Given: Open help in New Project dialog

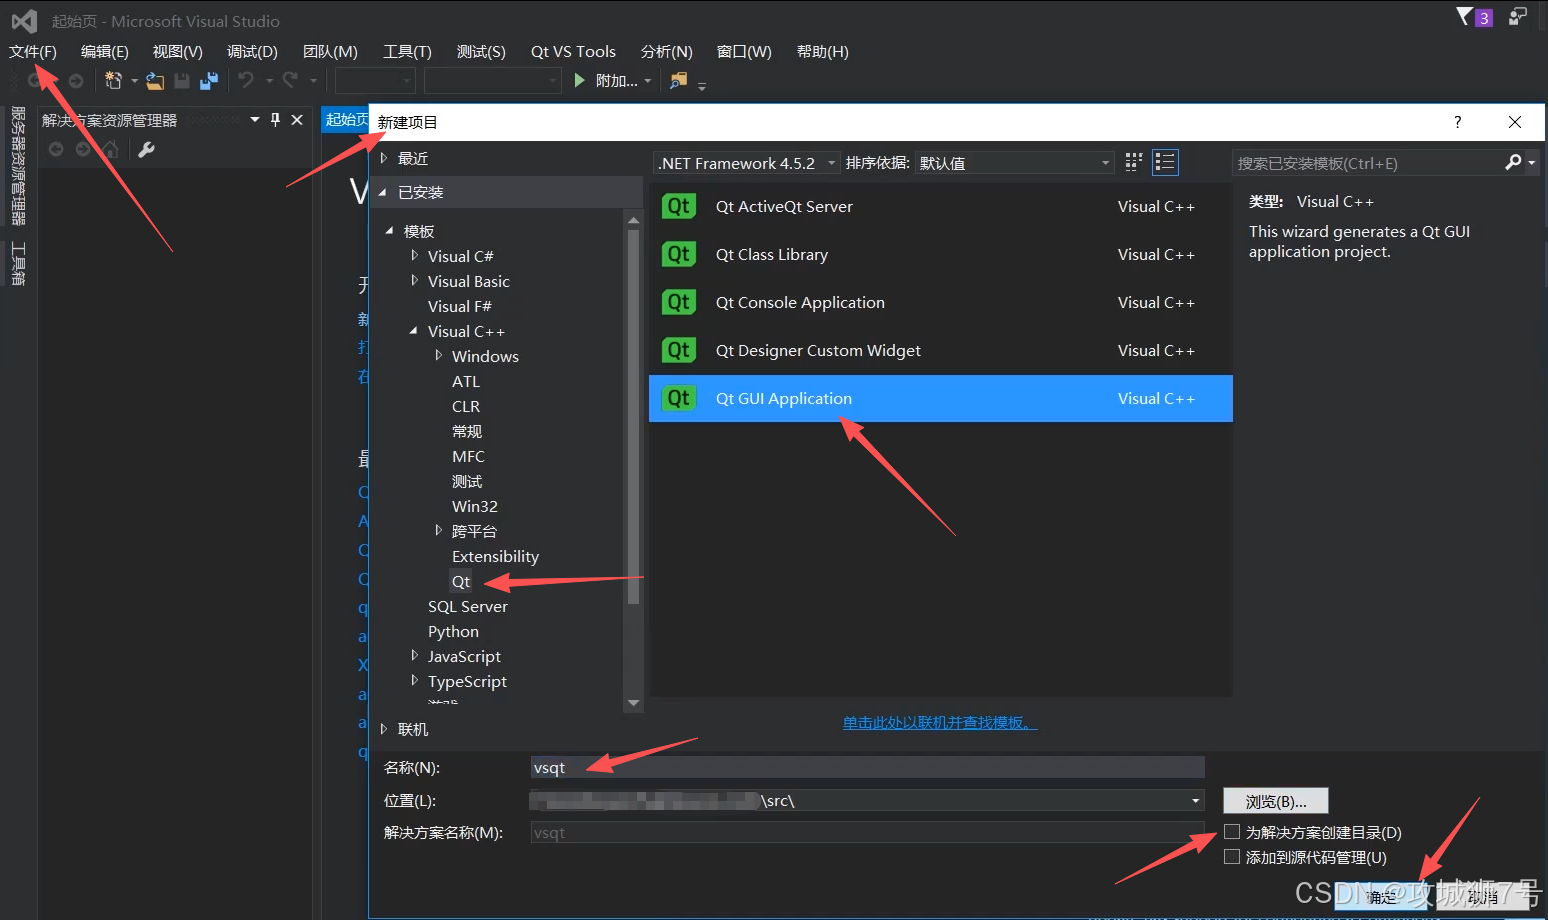Looking at the screenshot, I should pos(1457,122).
